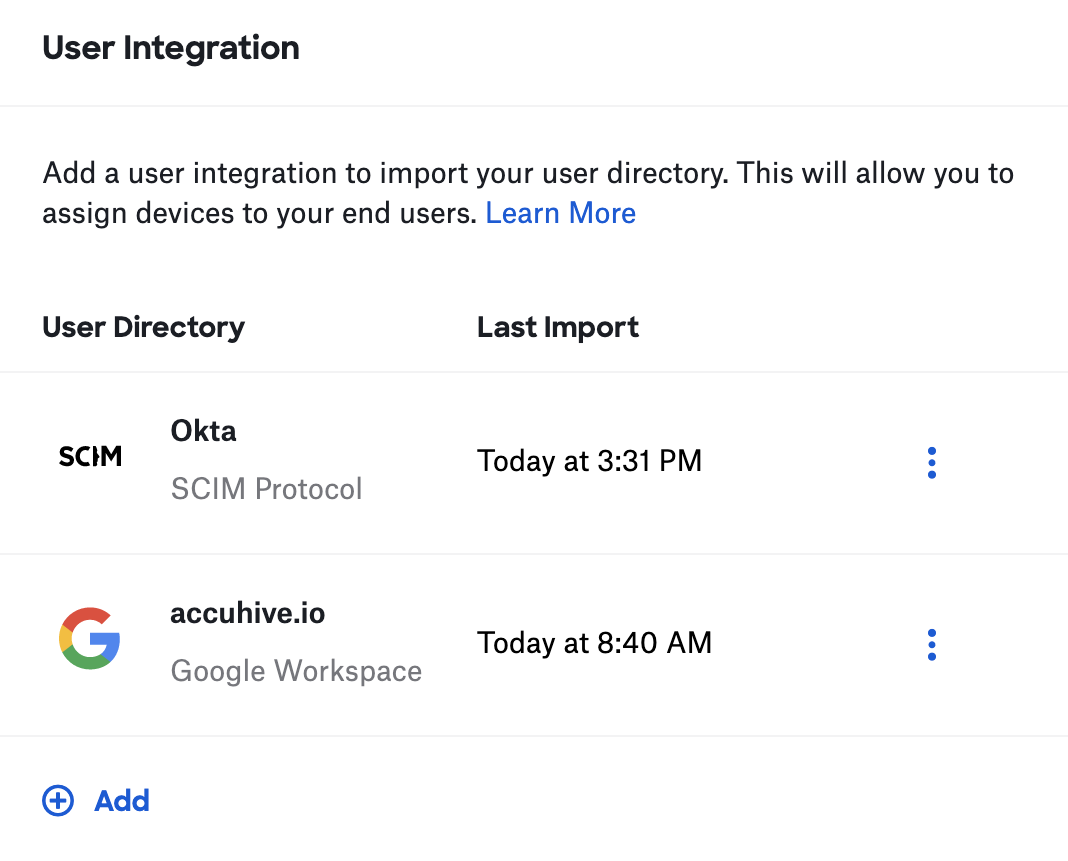Open the three-dot menu for Okta
Viewport: 1068px width, 861px height.
931,463
